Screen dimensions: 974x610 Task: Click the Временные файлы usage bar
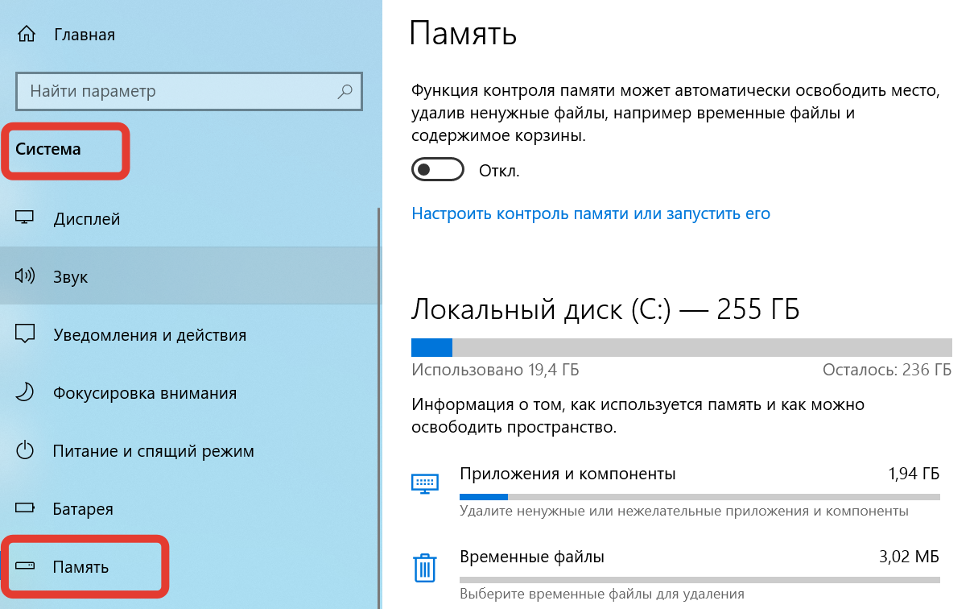tap(699, 580)
